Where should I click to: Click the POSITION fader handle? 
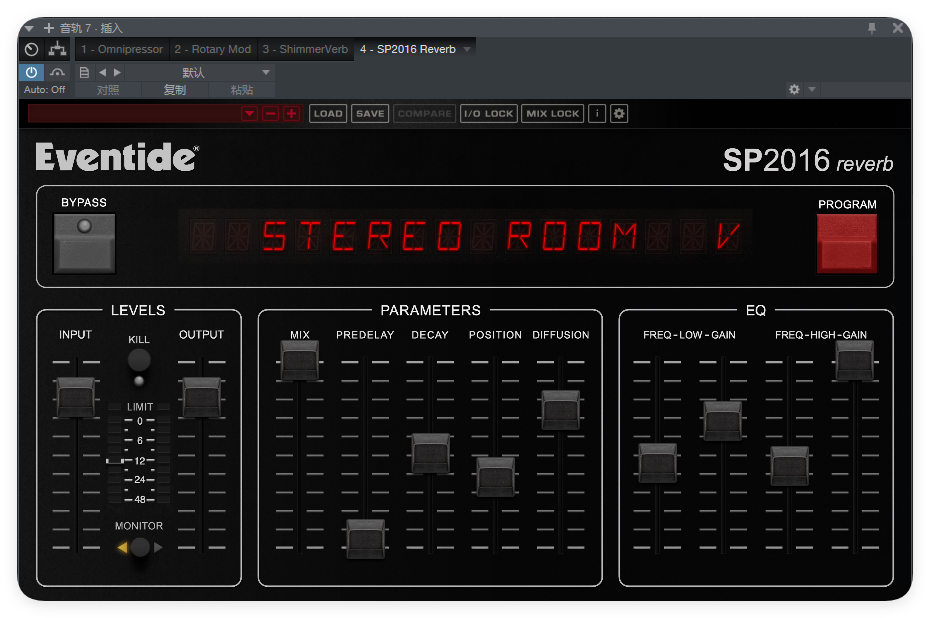tap(495, 476)
